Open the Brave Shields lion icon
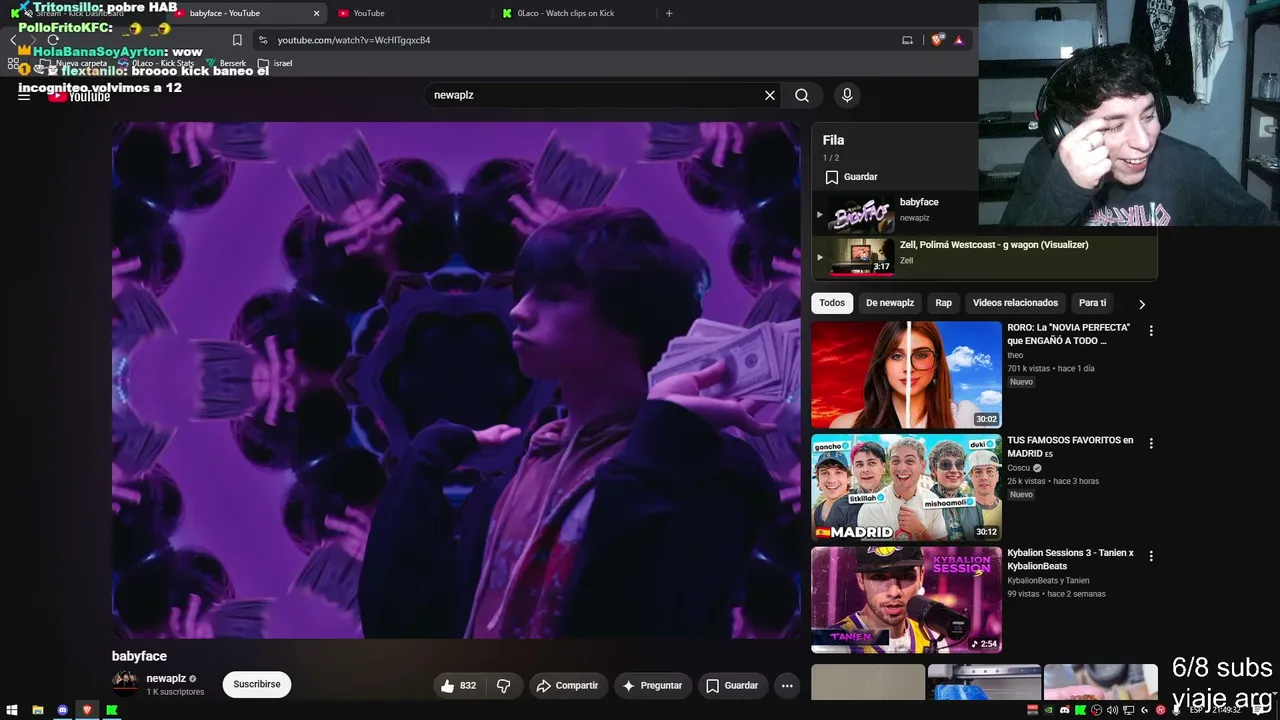The height and width of the screenshot is (720, 1280). pyautogui.click(x=937, y=40)
